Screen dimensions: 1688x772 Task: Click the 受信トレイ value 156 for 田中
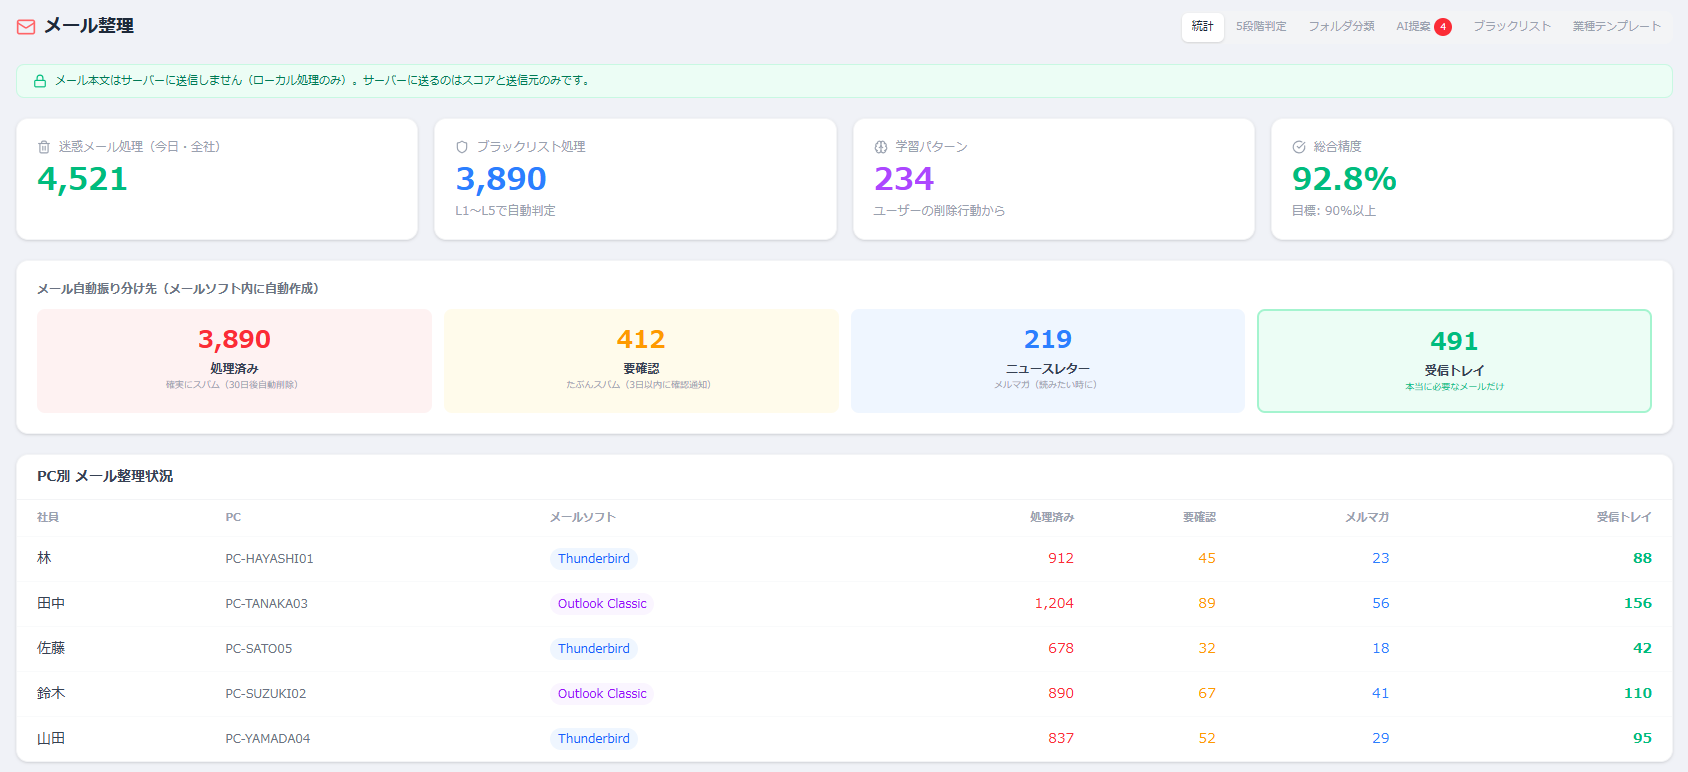click(x=1638, y=603)
